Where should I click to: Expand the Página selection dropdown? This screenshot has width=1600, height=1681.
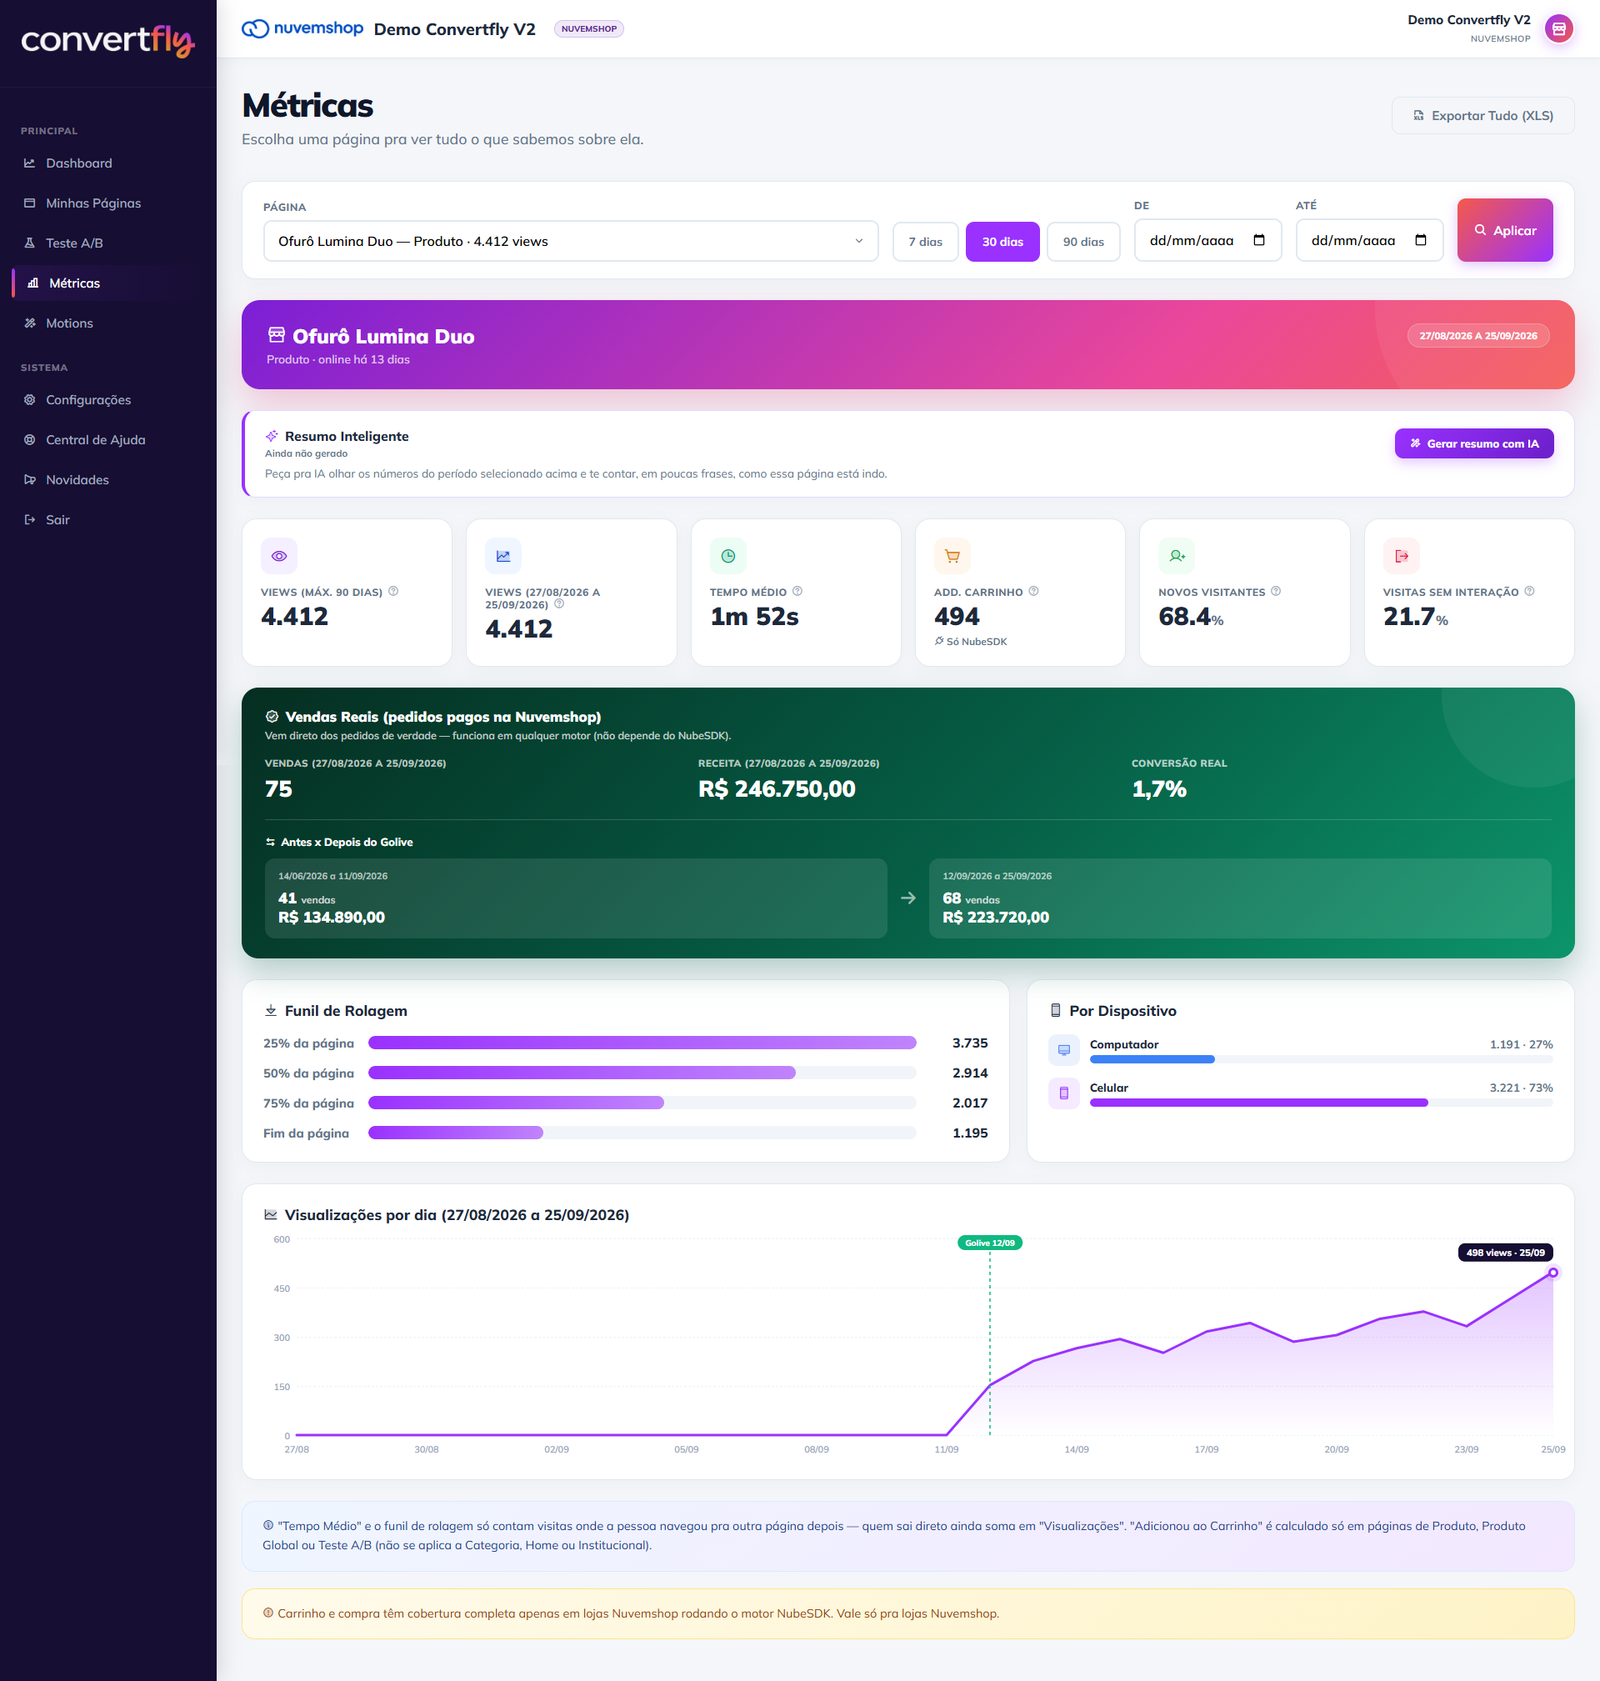(571, 241)
